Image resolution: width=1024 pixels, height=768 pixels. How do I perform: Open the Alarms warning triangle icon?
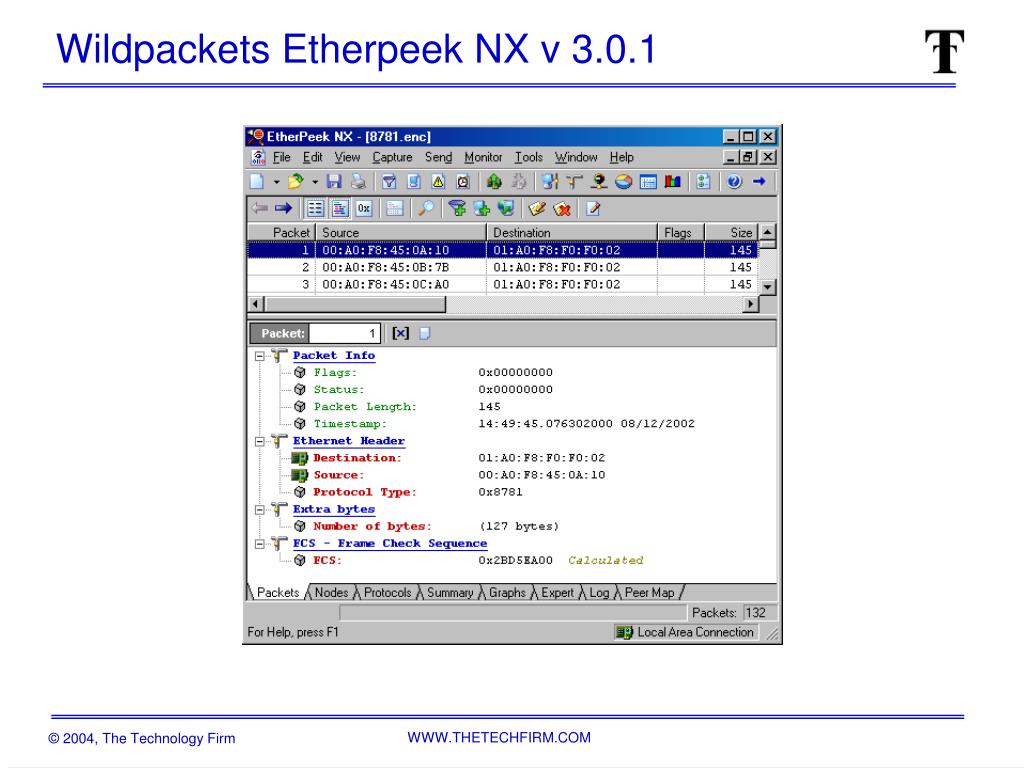[438, 182]
